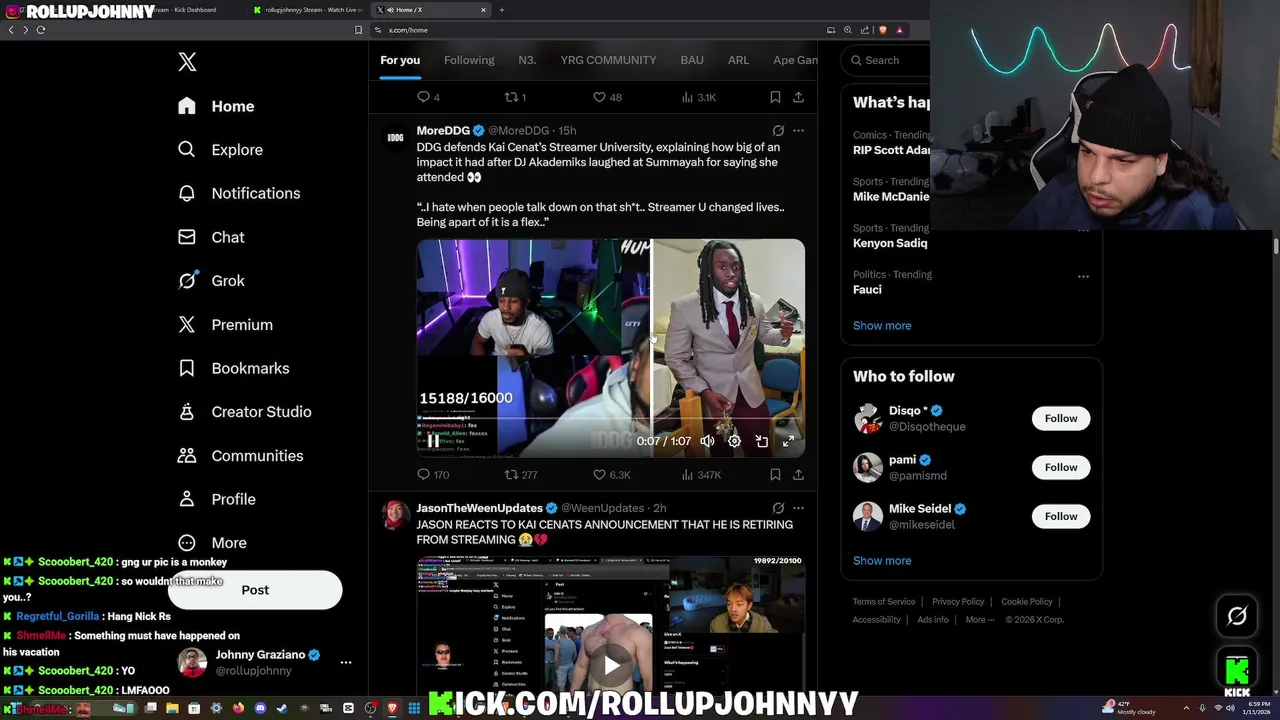This screenshot has height=720, width=1280.
Task: Click Show more under Who to follow
Action: pyautogui.click(x=882, y=560)
